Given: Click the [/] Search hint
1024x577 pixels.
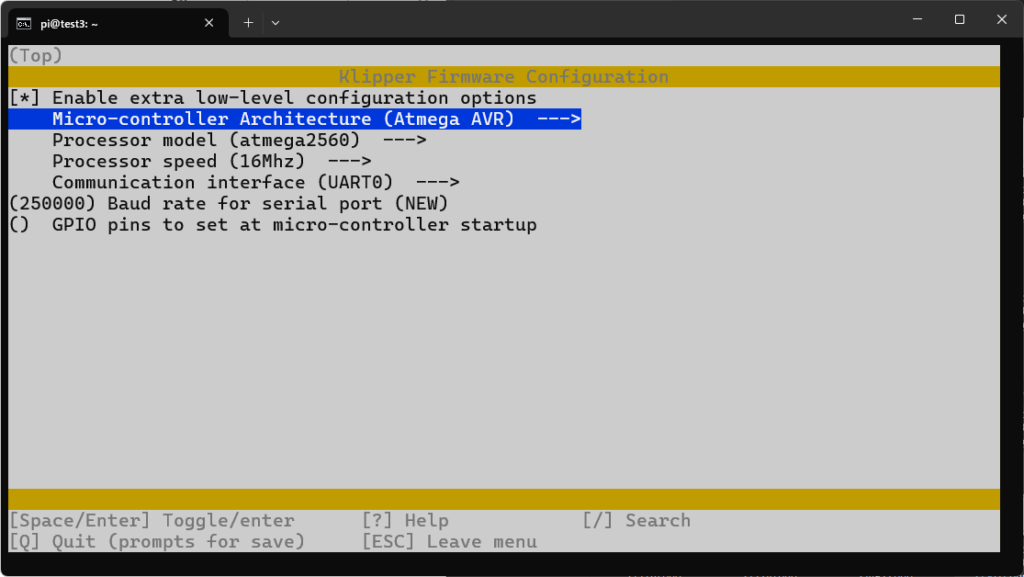Looking at the screenshot, I should (636, 520).
